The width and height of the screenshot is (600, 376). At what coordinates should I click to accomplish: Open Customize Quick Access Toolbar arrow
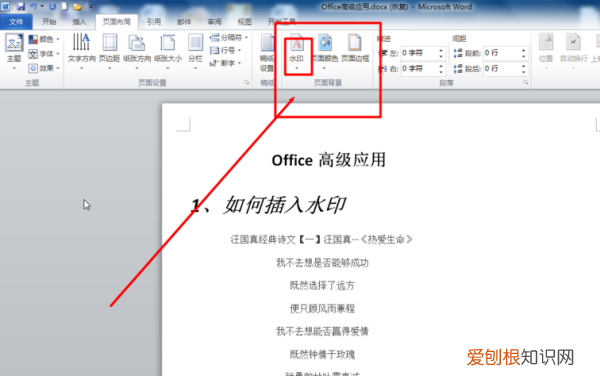[91, 7]
